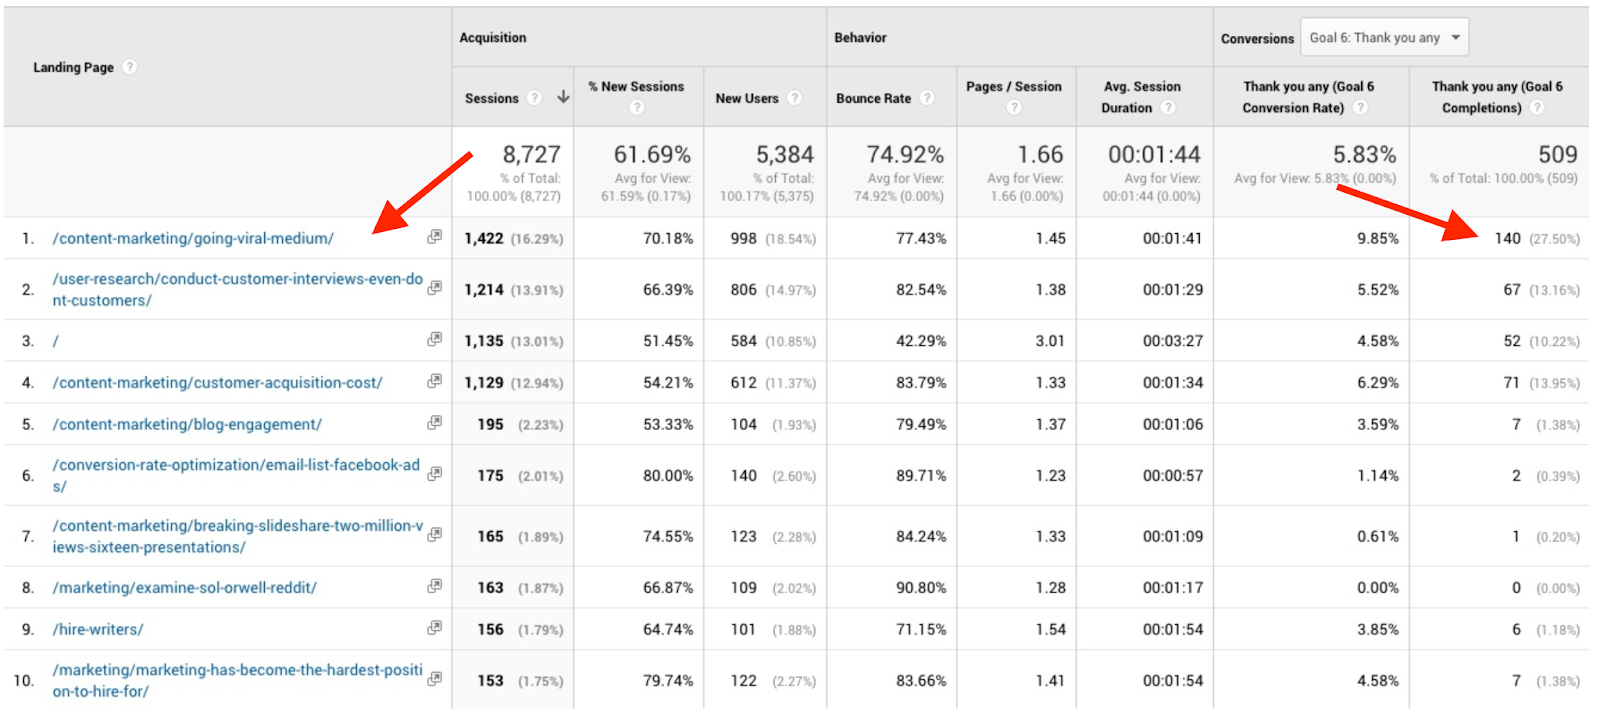1600x716 pixels.
Task: Click overall bounce rate 74.92%
Action: 905,154
